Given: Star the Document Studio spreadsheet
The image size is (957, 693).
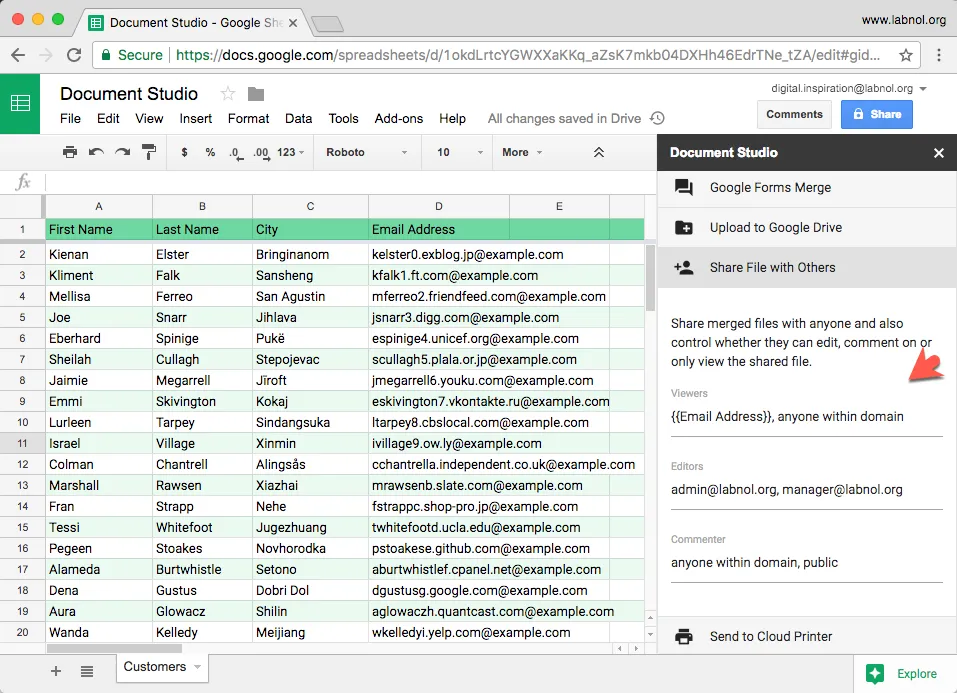Looking at the screenshot, I should 228,94.
